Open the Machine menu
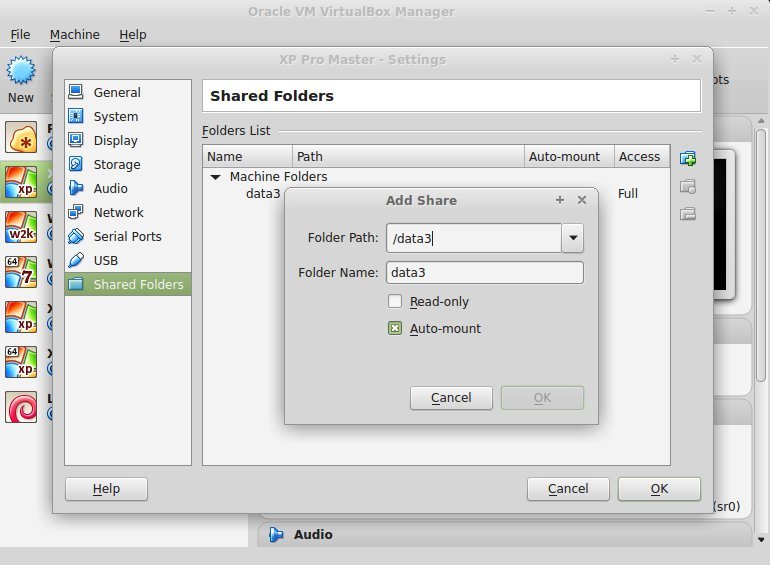This screenshot has width=770, height=565. coord(75,35)
